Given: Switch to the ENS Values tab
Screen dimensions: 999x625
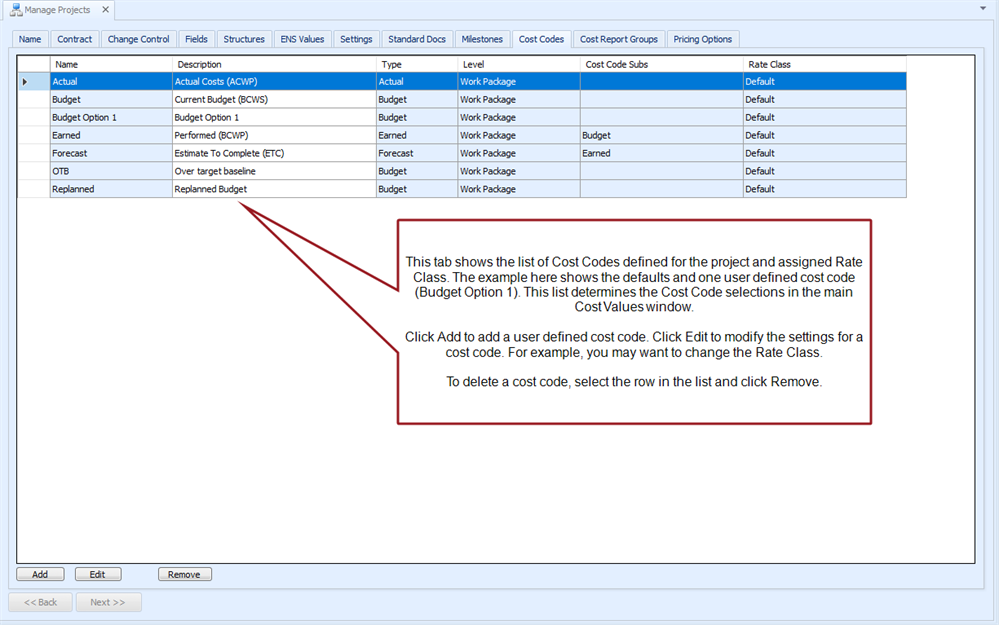Looking at the screenshot, I should [x=302, y=39].
